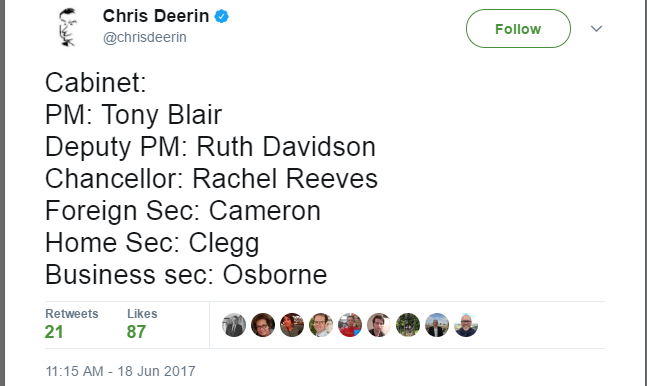The width and height of the screenshot is (647, 386).
Task: Open the fourth liker avatar in white shirt
Action: [x=321, y=325]
